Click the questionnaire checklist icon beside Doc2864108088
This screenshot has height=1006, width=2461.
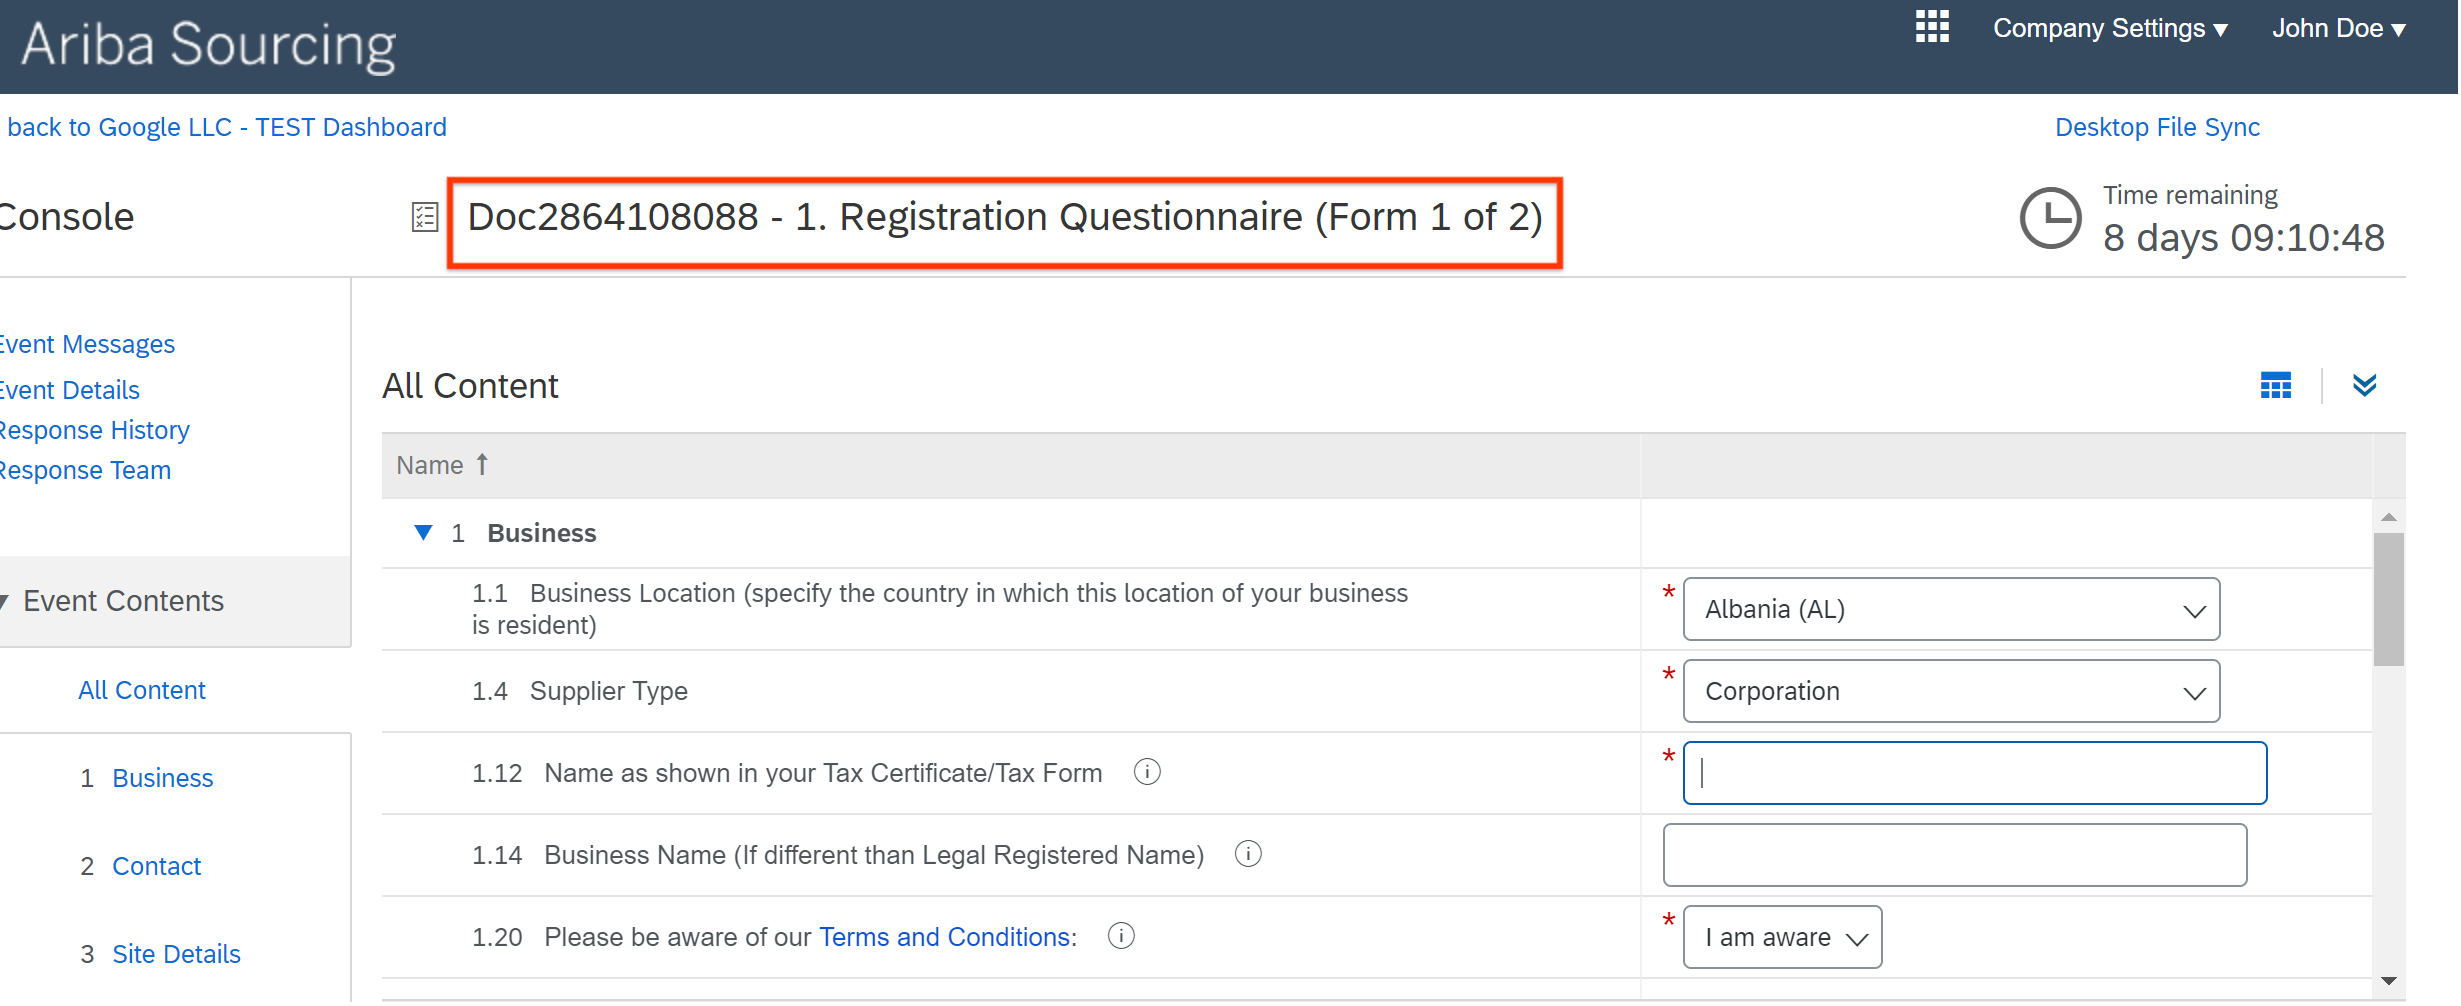(x=424, y=216)
